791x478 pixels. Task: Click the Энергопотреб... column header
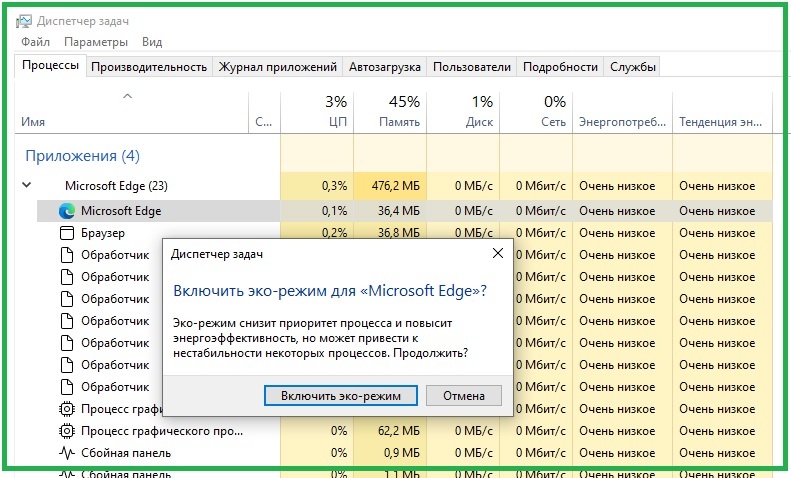(623, 112)
